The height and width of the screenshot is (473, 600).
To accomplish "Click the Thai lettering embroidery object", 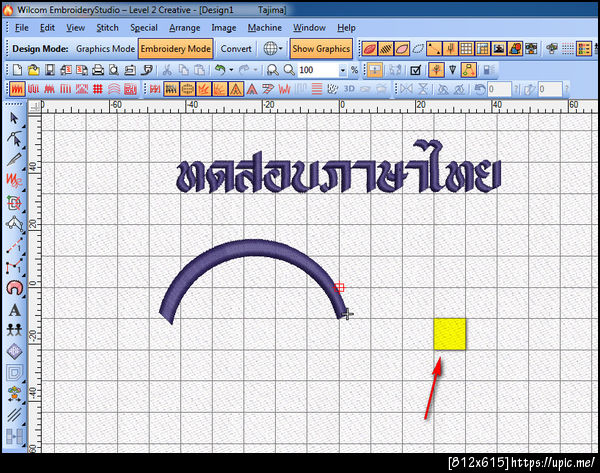I will pyautogui.click(x=339, y=167).
